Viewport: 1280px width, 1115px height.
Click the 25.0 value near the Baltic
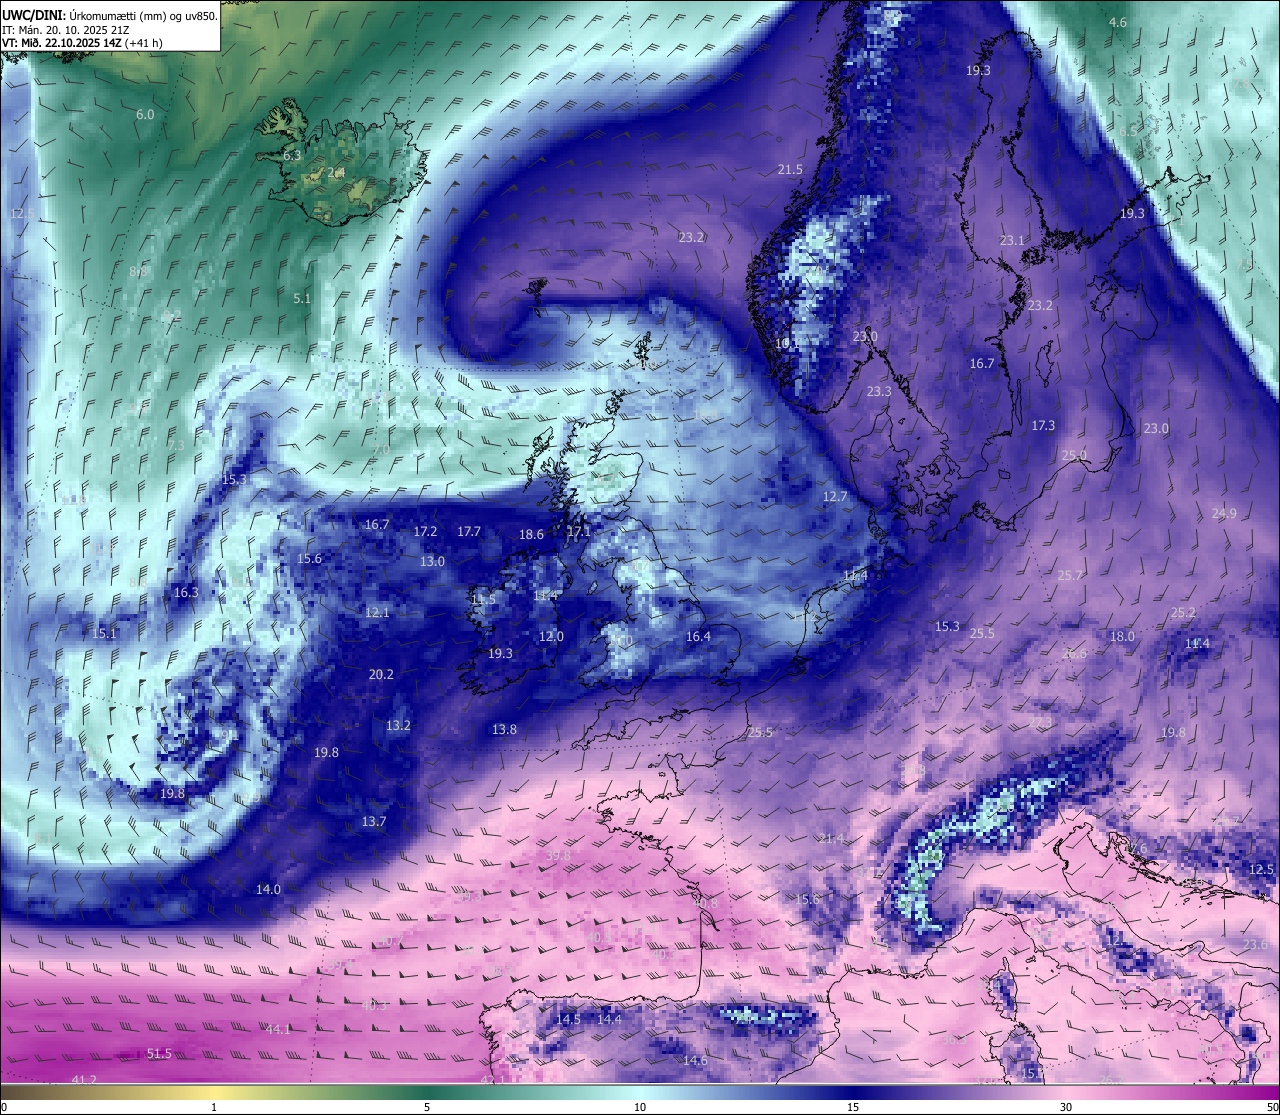click(x=1074, y=456)
